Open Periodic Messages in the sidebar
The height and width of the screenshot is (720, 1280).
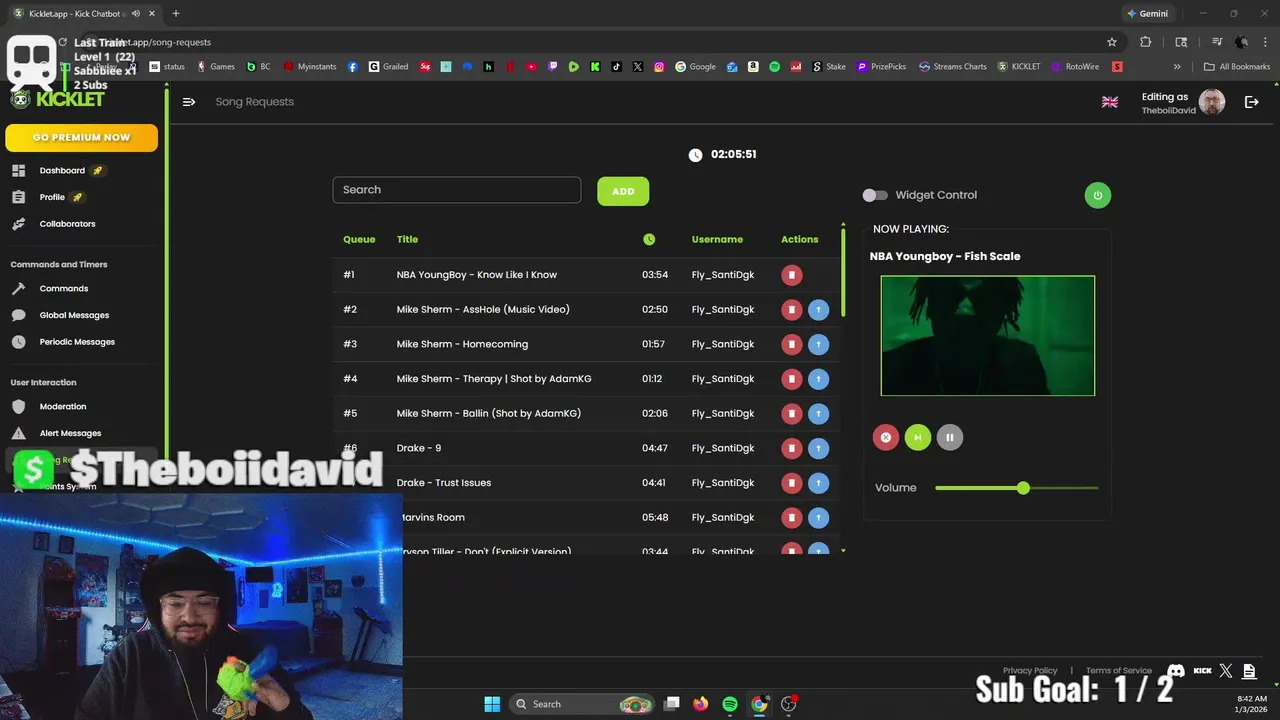point(76,342)
